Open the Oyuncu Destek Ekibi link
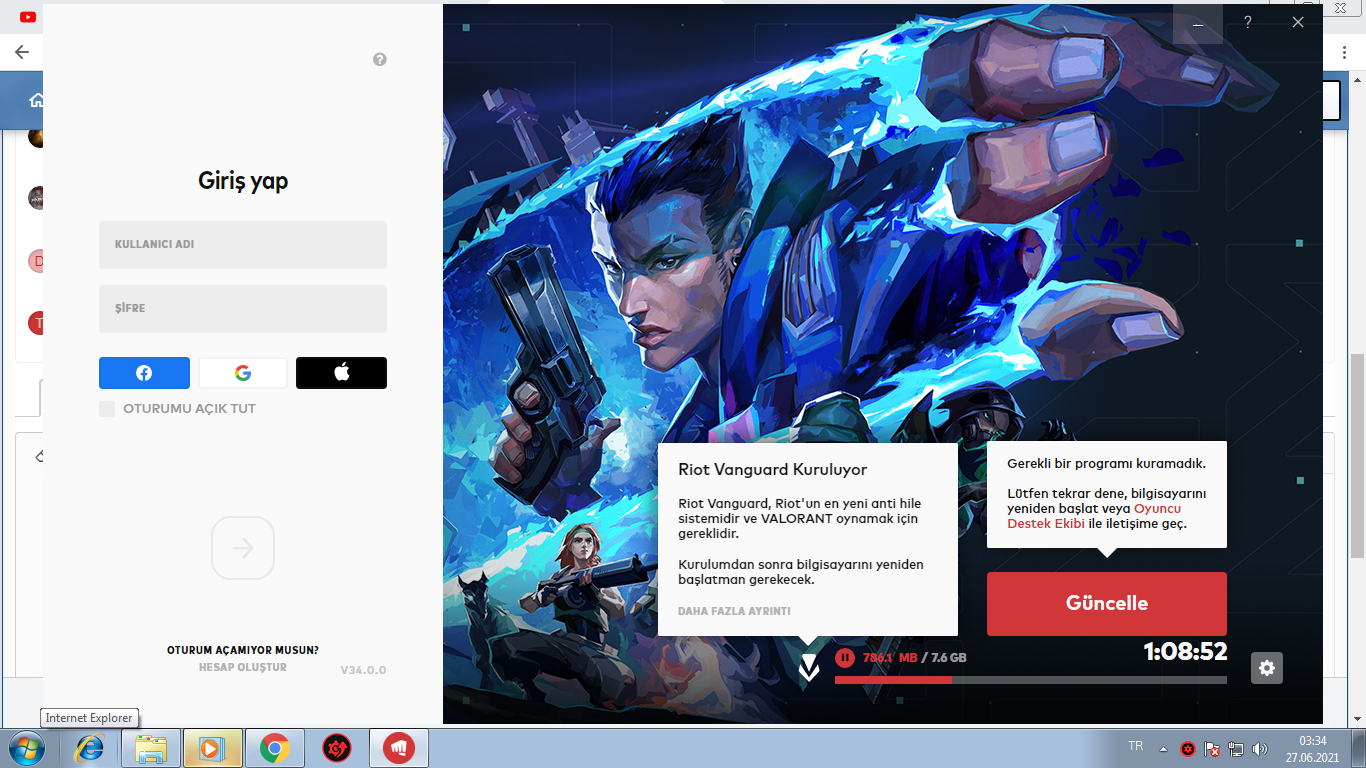The image size is (1366, 768). coord(1094,516)
